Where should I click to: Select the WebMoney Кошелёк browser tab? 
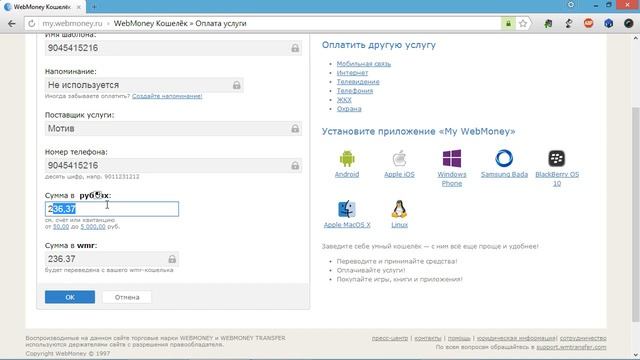[42, 7]
